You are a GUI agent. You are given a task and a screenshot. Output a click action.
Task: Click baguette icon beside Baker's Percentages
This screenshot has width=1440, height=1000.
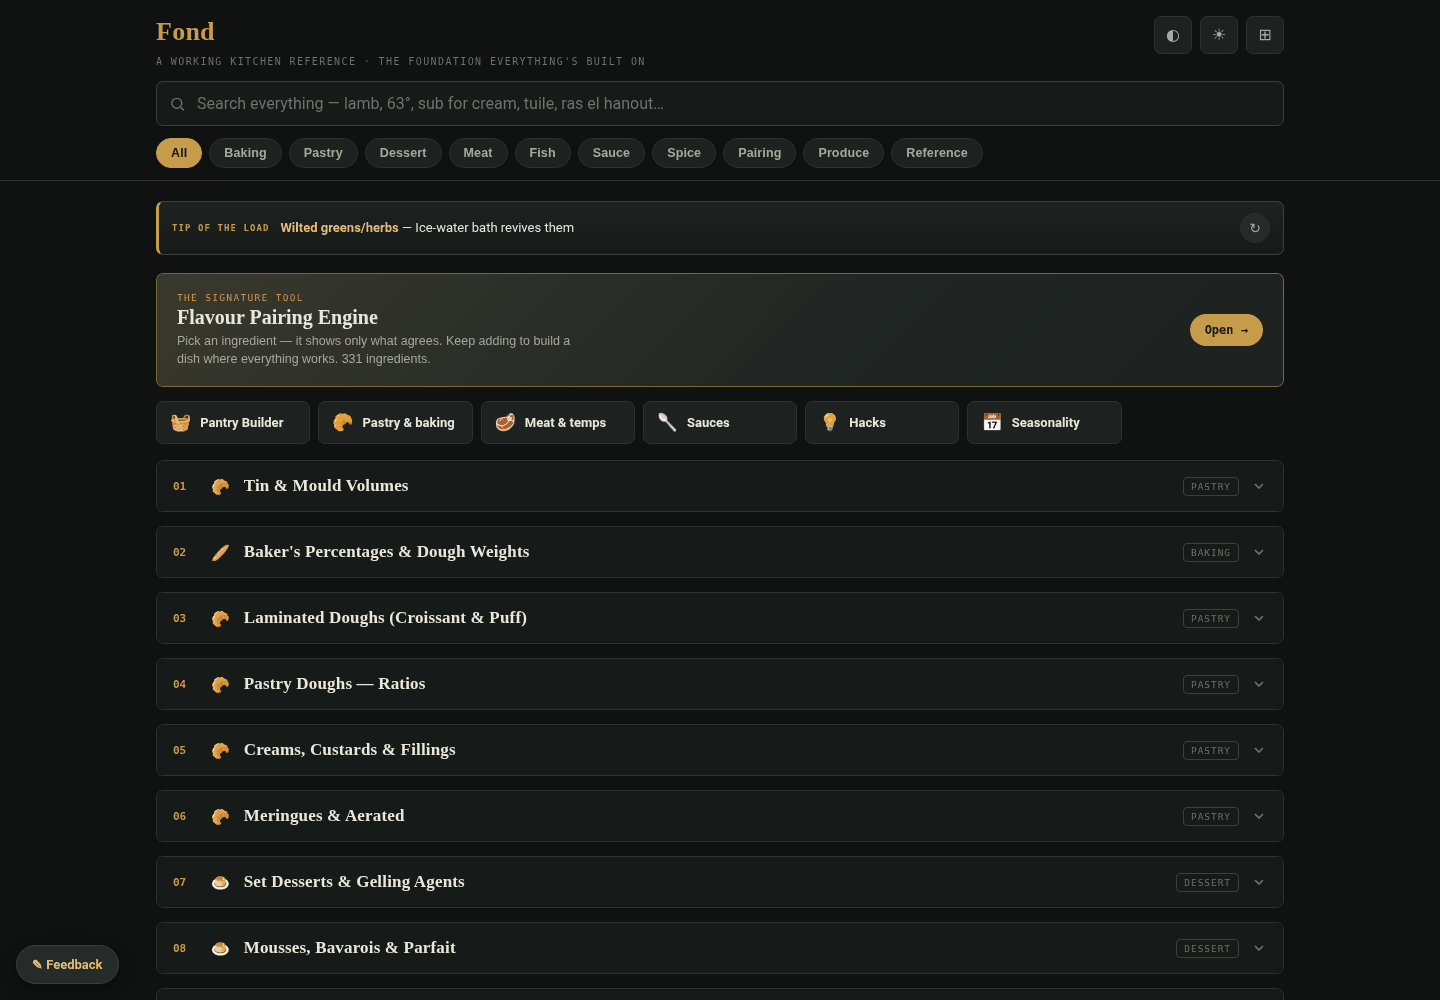point(221,552)
